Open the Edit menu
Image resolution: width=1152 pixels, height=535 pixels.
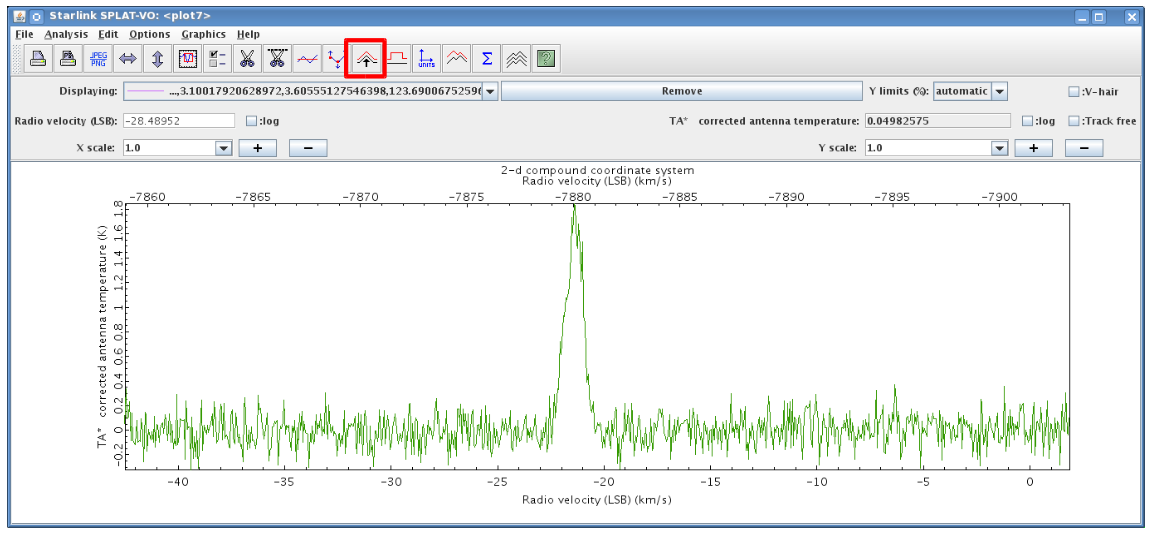point(108,34)
